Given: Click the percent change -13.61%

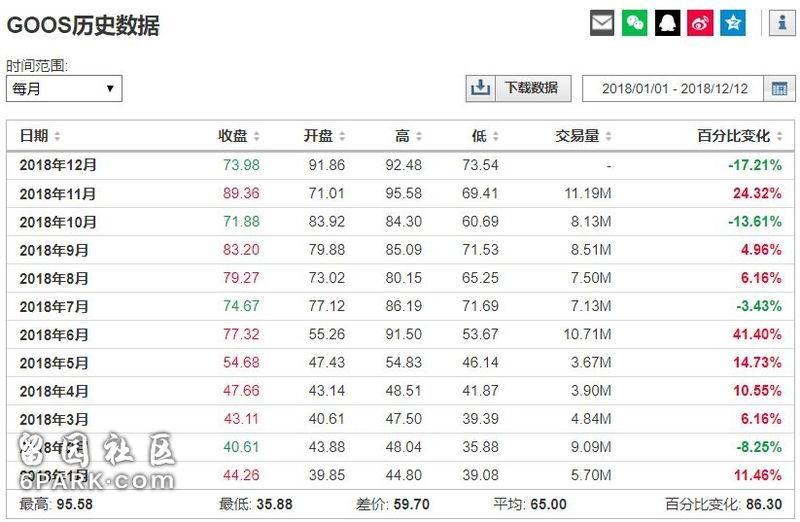Looking at the screenshot, I should pos(755,221).
